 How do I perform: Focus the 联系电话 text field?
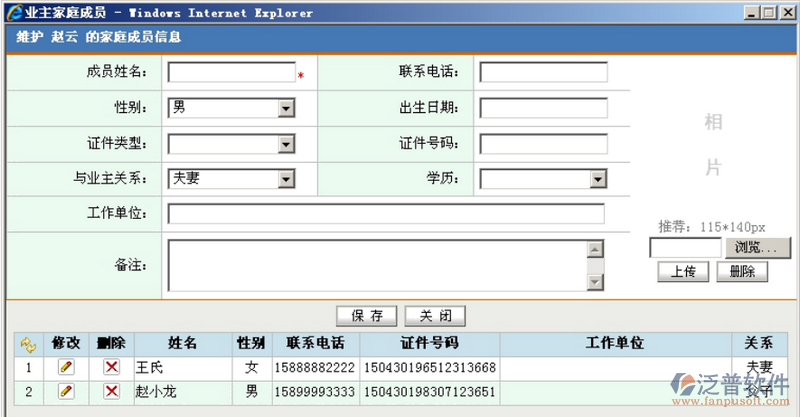tap(543, 72)
